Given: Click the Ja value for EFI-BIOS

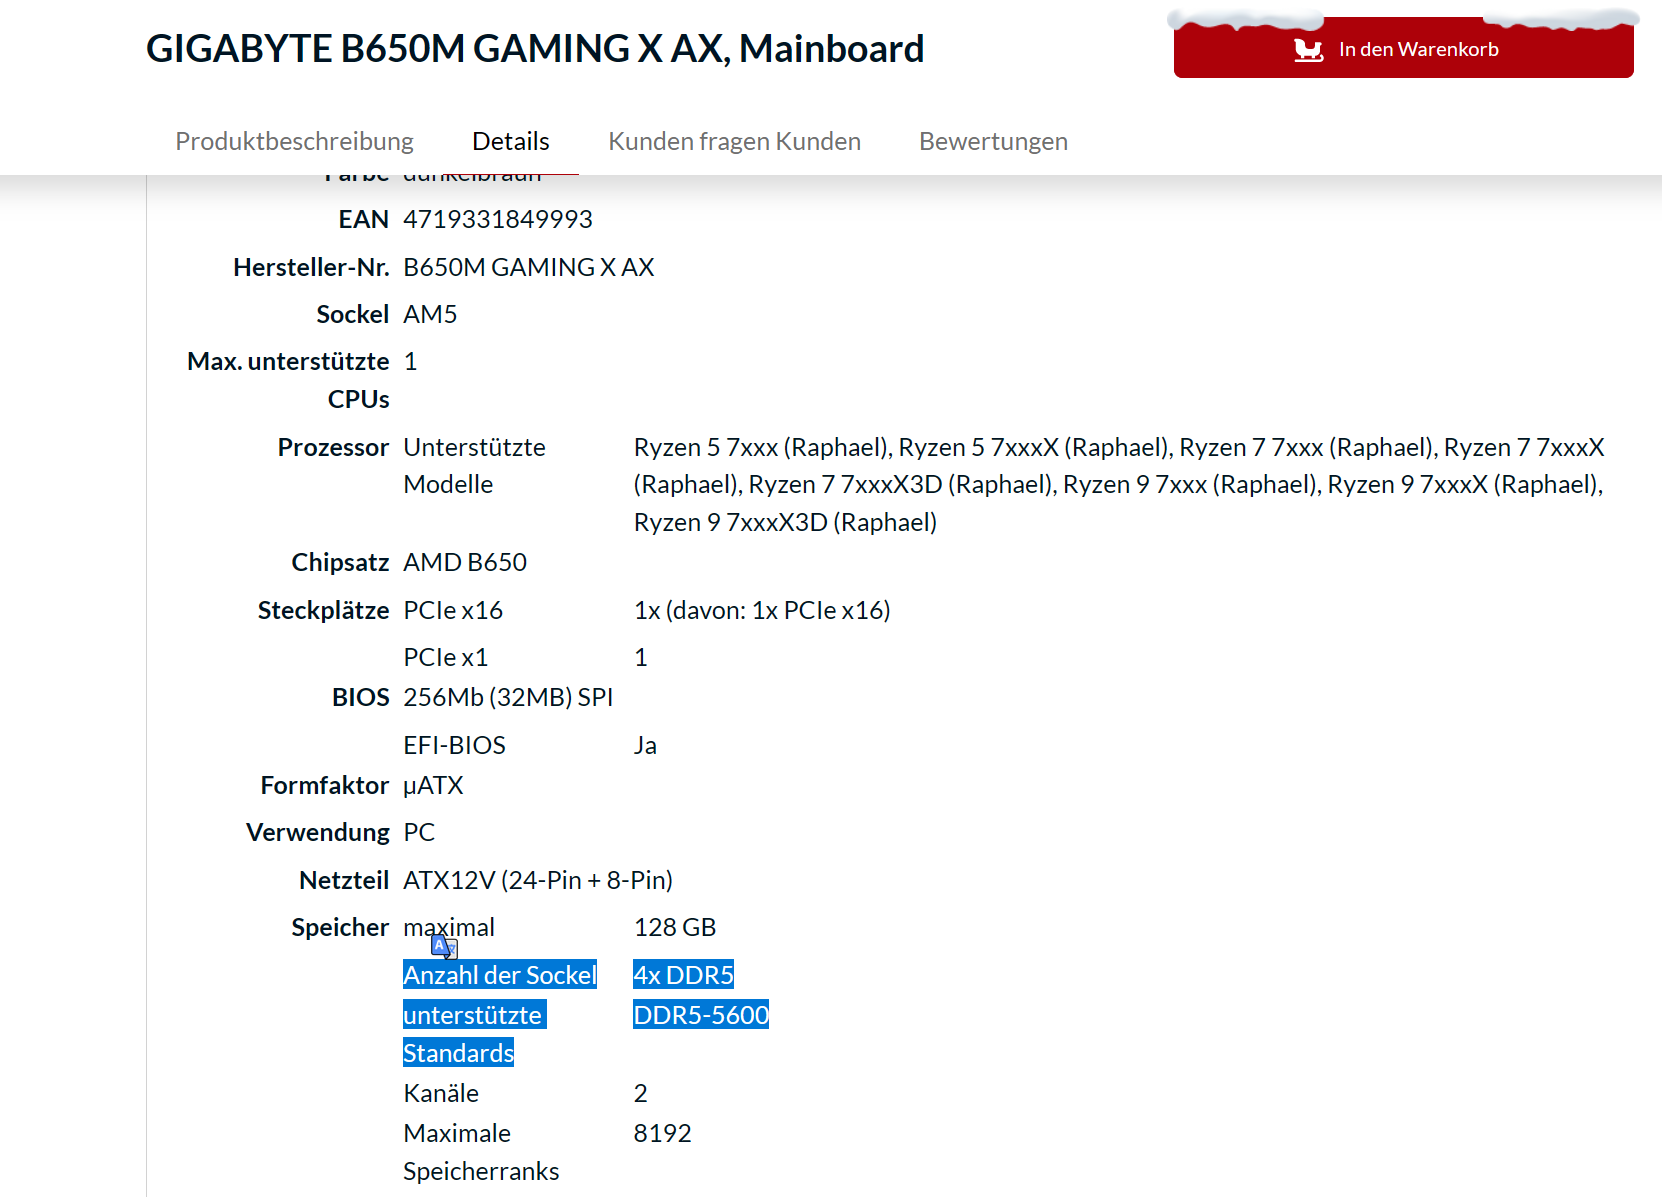Looking at the screenshot, I should 645,745.
